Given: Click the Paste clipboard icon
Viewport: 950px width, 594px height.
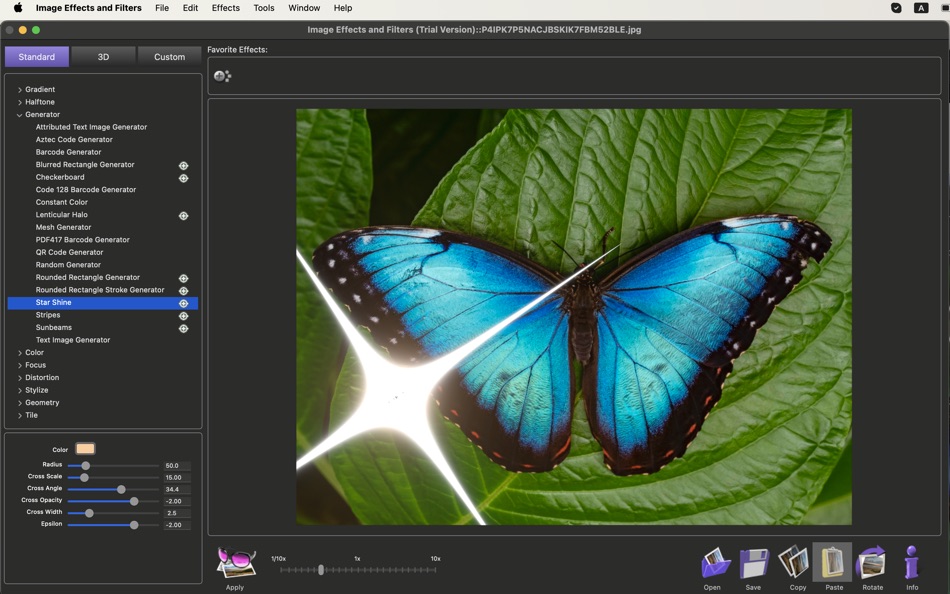Looking at the screenshot, I should point(832,563).
